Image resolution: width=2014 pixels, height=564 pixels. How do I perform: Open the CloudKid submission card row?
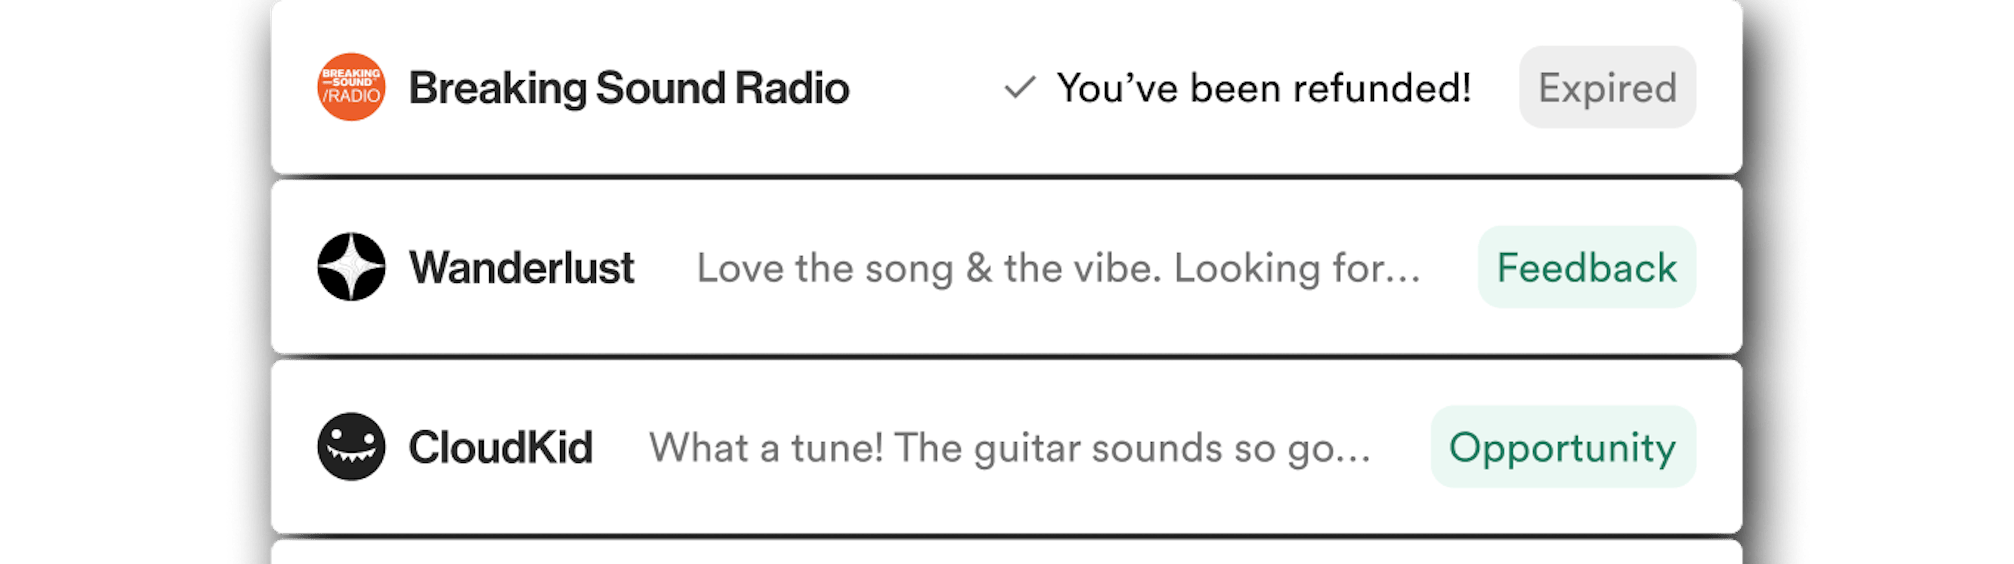(x=1007, y=447)
